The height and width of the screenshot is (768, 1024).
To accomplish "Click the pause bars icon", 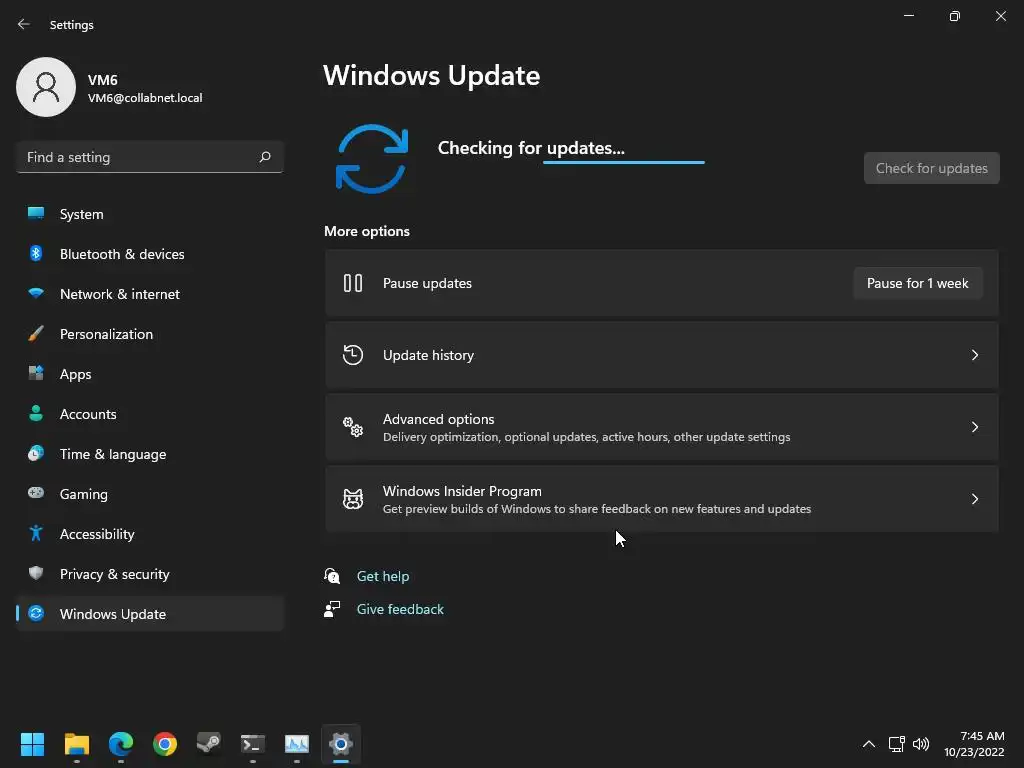I will point(353,283).
